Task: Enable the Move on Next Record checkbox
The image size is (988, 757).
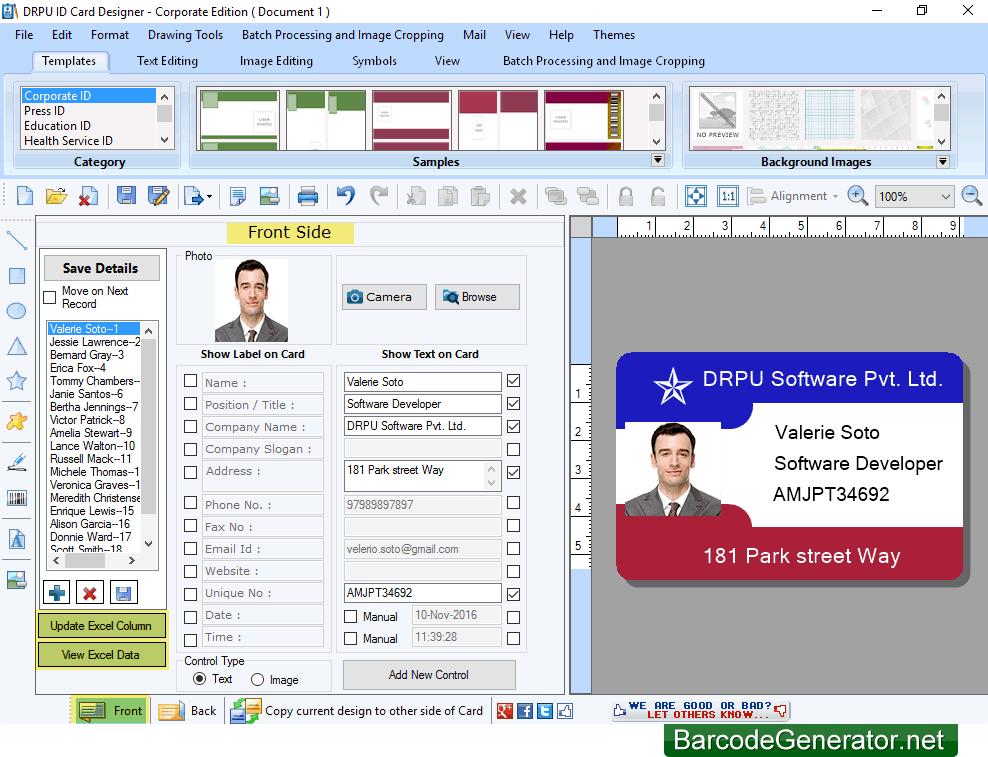Action: pos(50,298)
